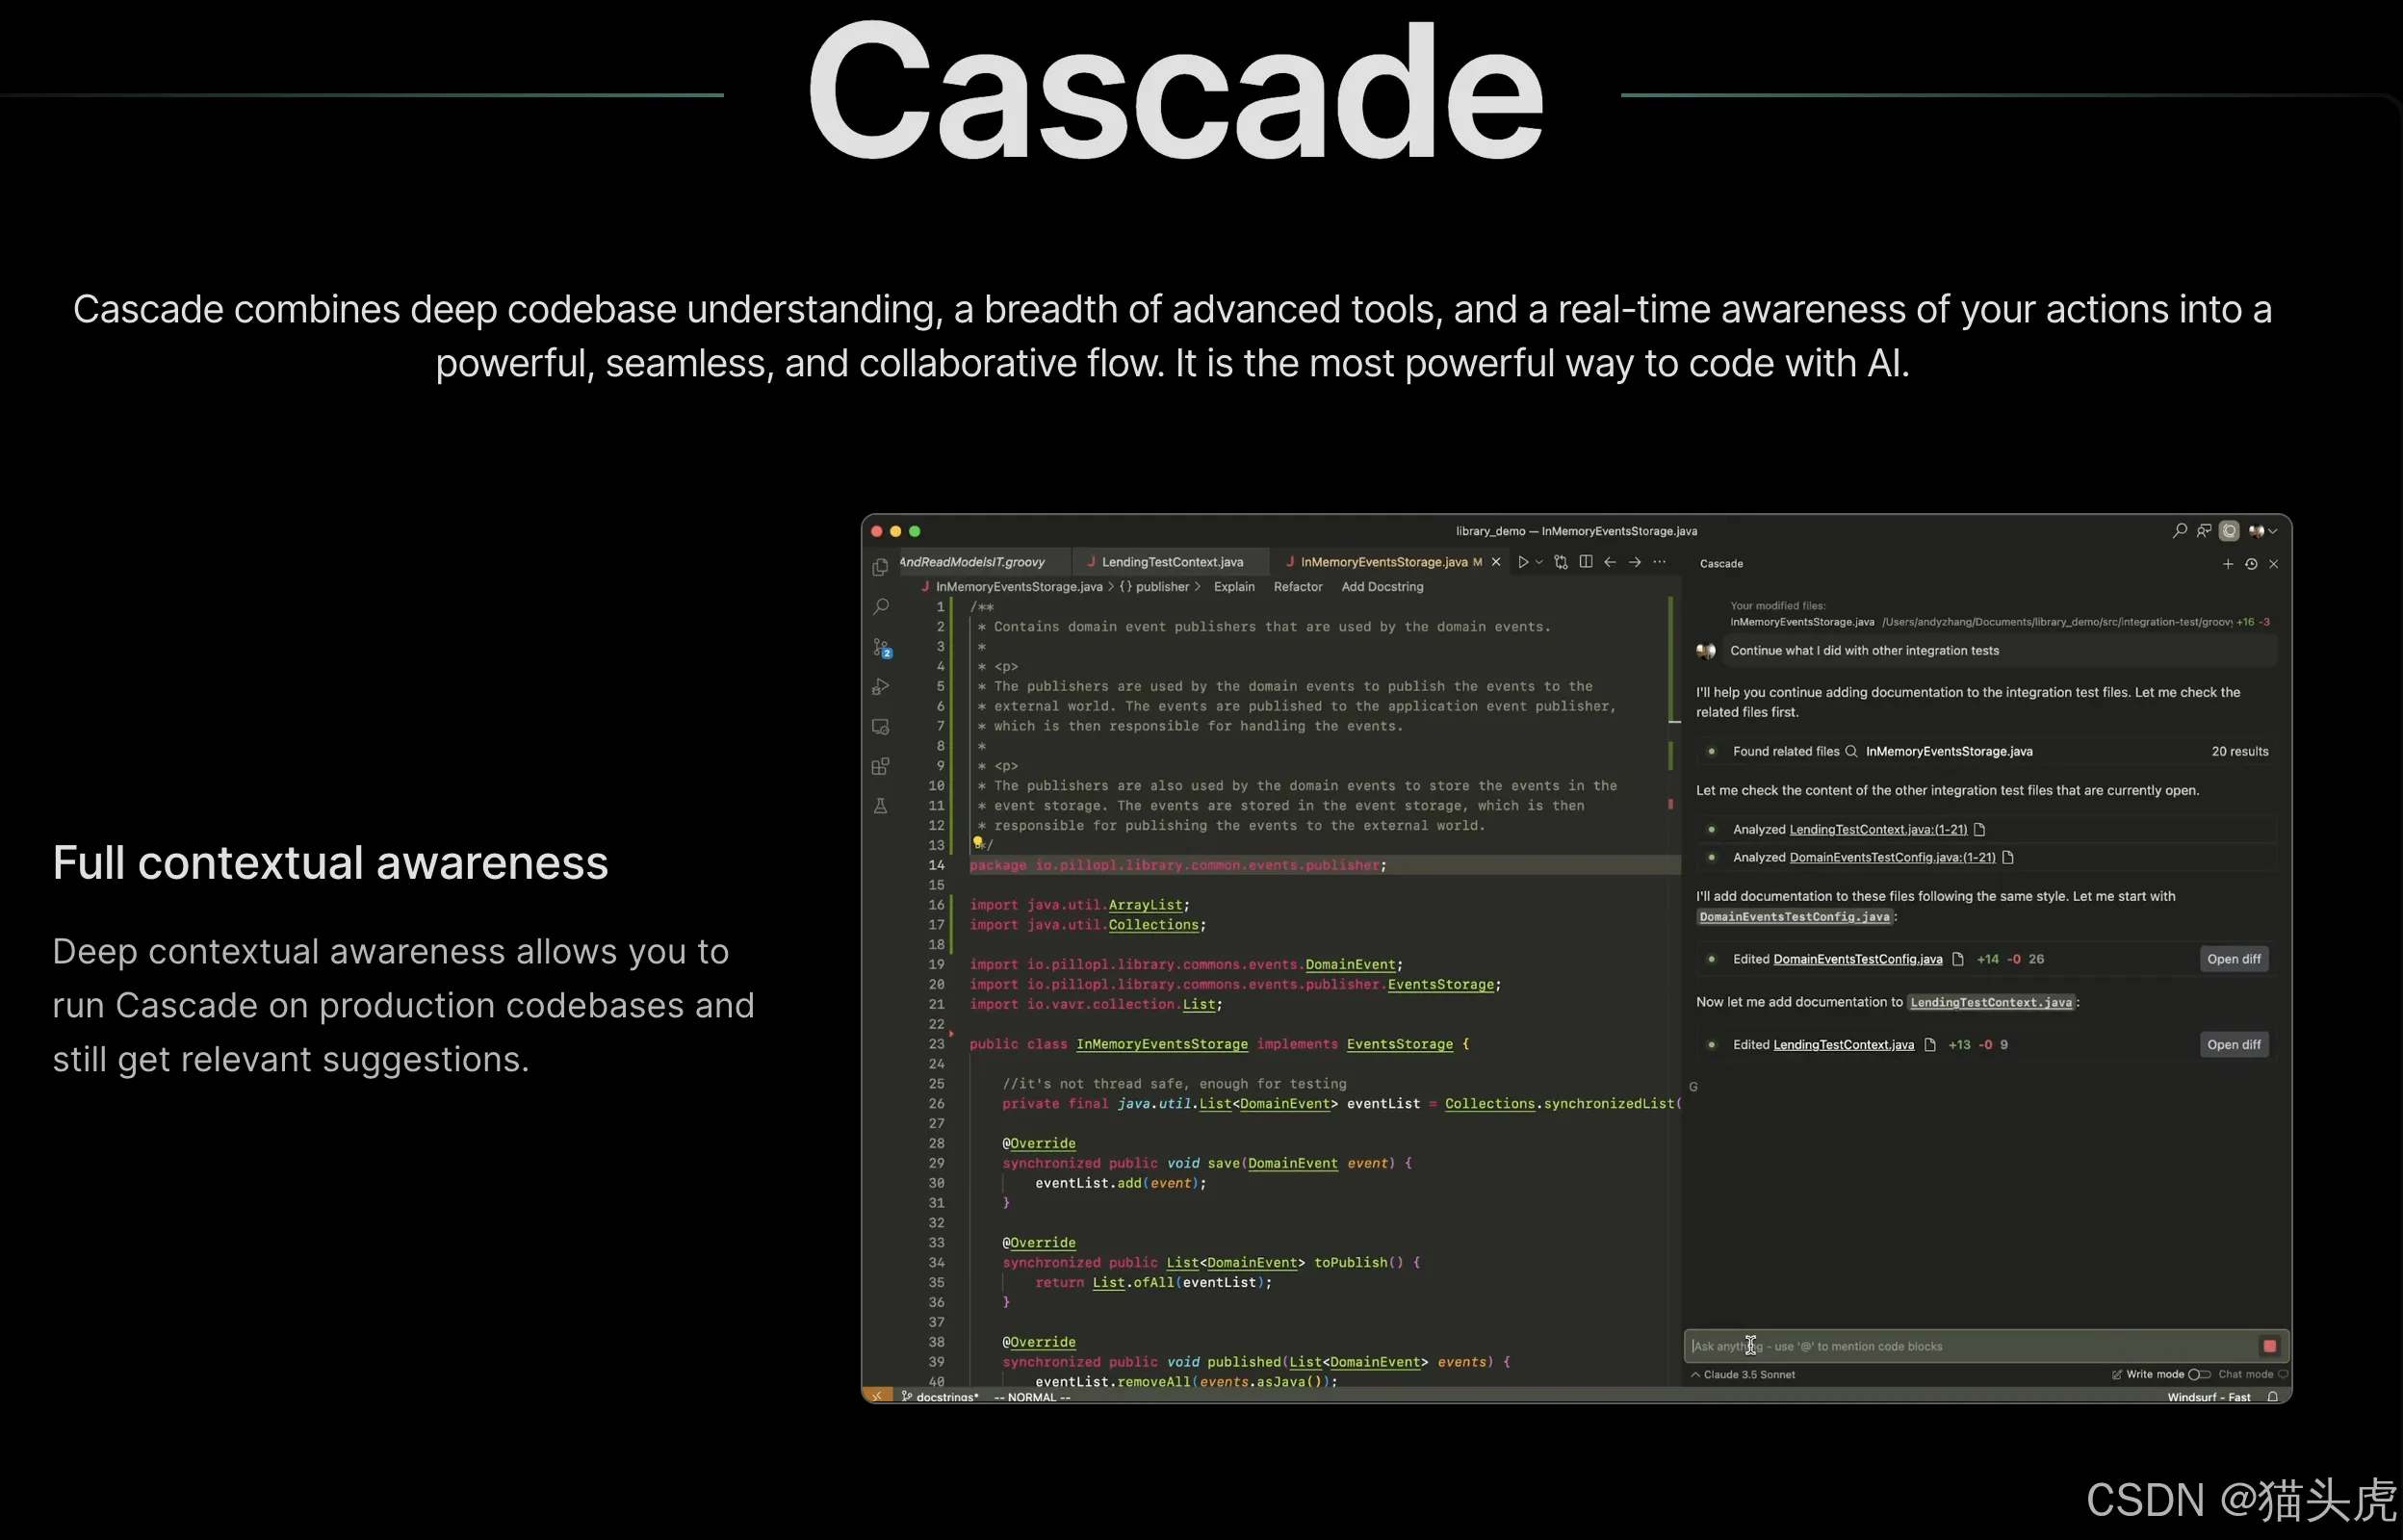Close the InMemoryEventsStorage.java tab
This screenshot has width=2403, height=1540.
(1496, 562)
